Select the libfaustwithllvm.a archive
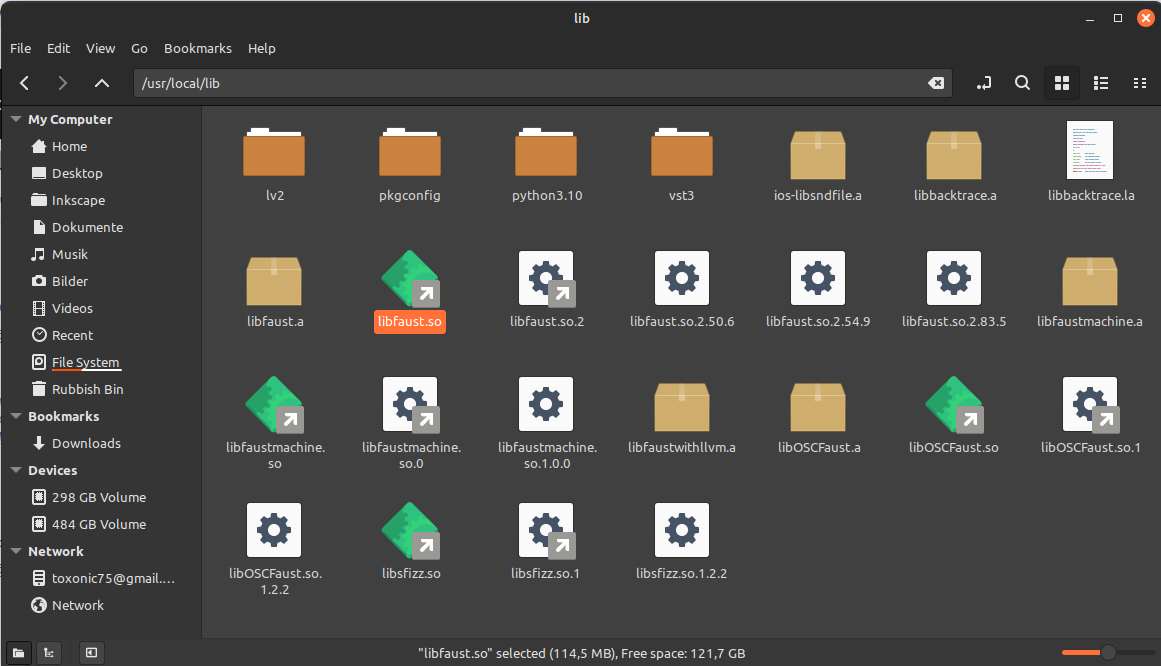This screenshot has height=666, width=1161. 682,405
